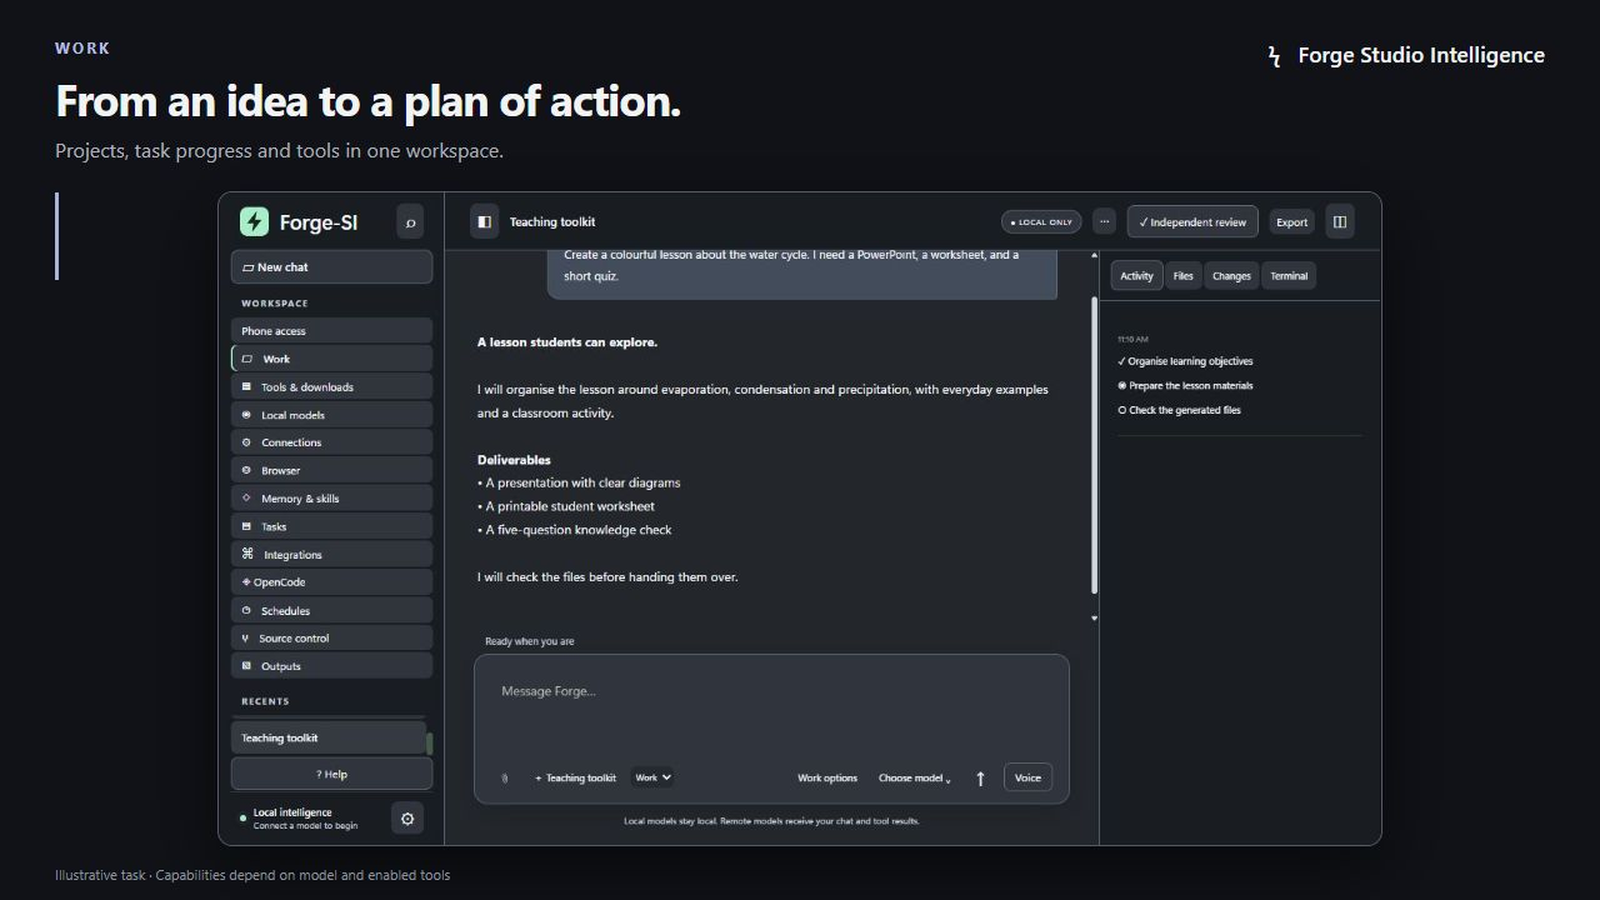Toggle the split panel layout icon

pos(1340,222)
